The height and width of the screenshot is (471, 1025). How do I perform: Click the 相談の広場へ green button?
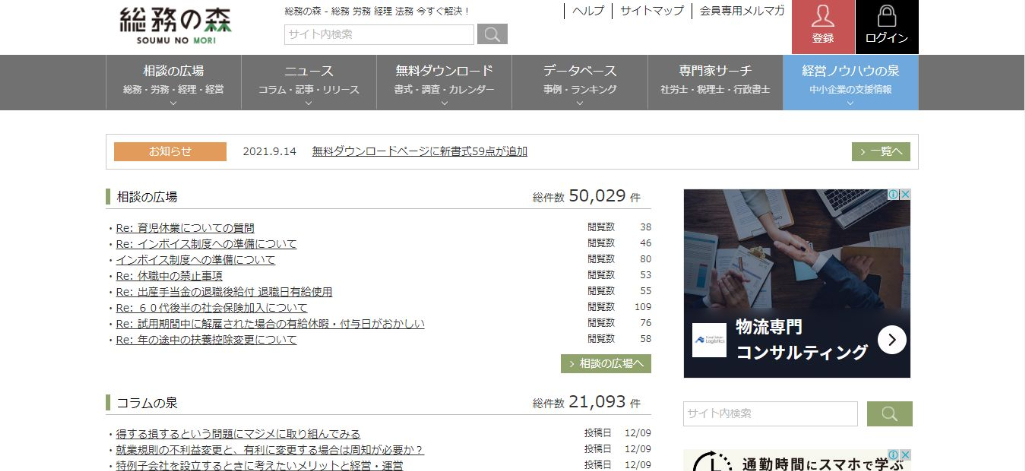[x=606, y=363]
